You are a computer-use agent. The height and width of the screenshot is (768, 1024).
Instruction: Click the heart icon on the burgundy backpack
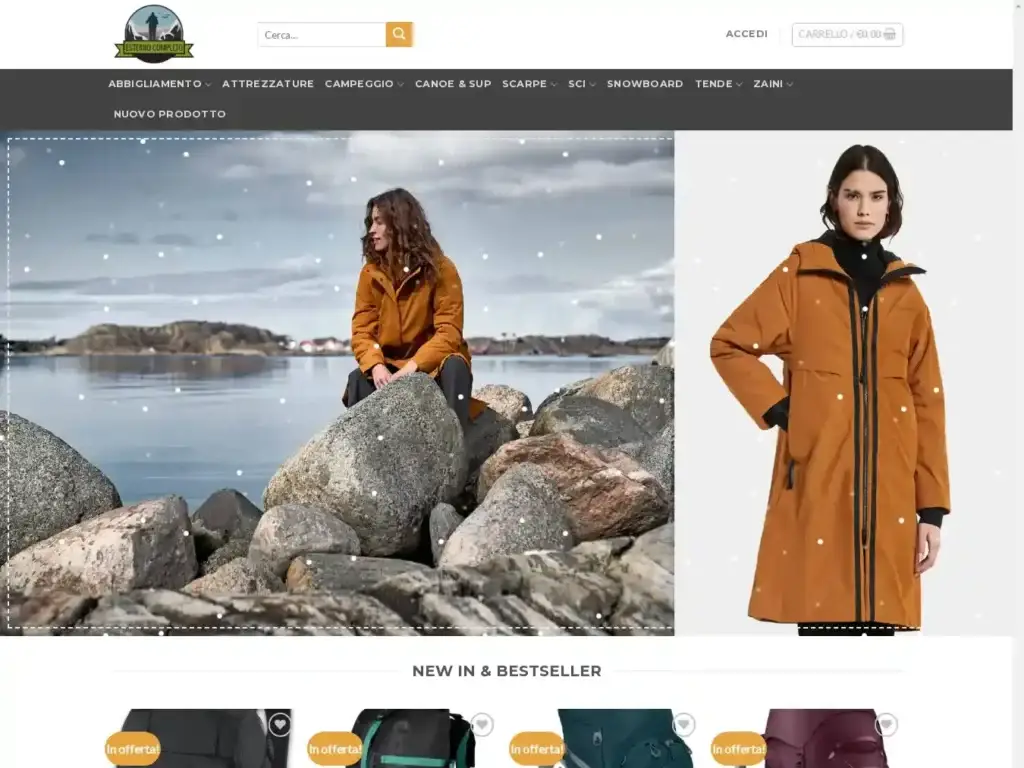(886, 725)
